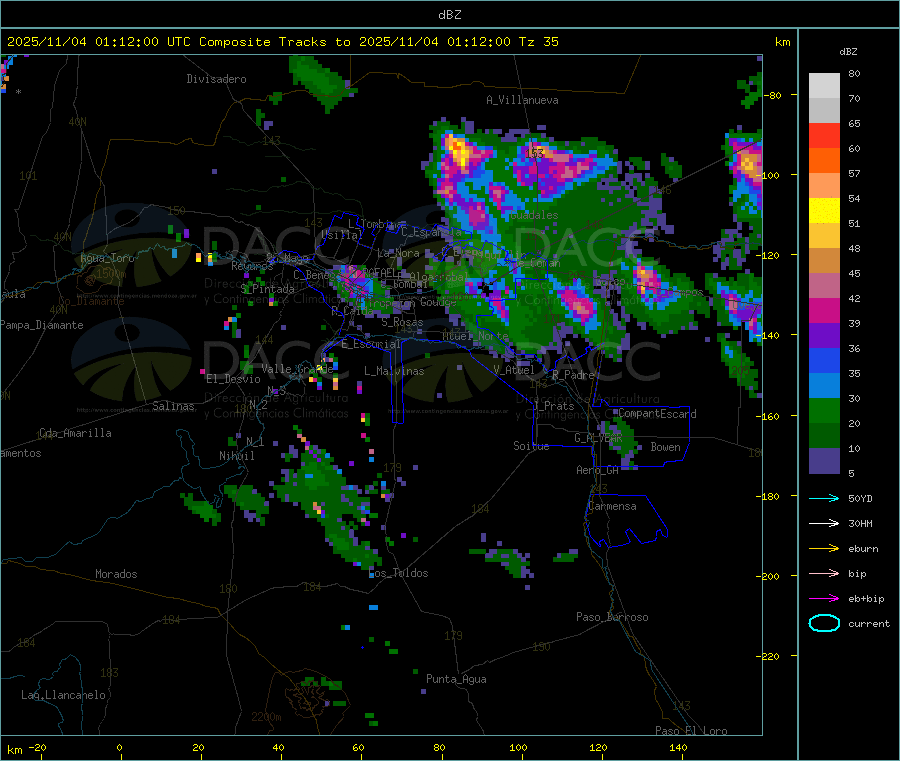The width and height of the screenshot is (900, 761).
Task: Click the -180 km vertical axis tick label
Action: (x=767, y=496)
